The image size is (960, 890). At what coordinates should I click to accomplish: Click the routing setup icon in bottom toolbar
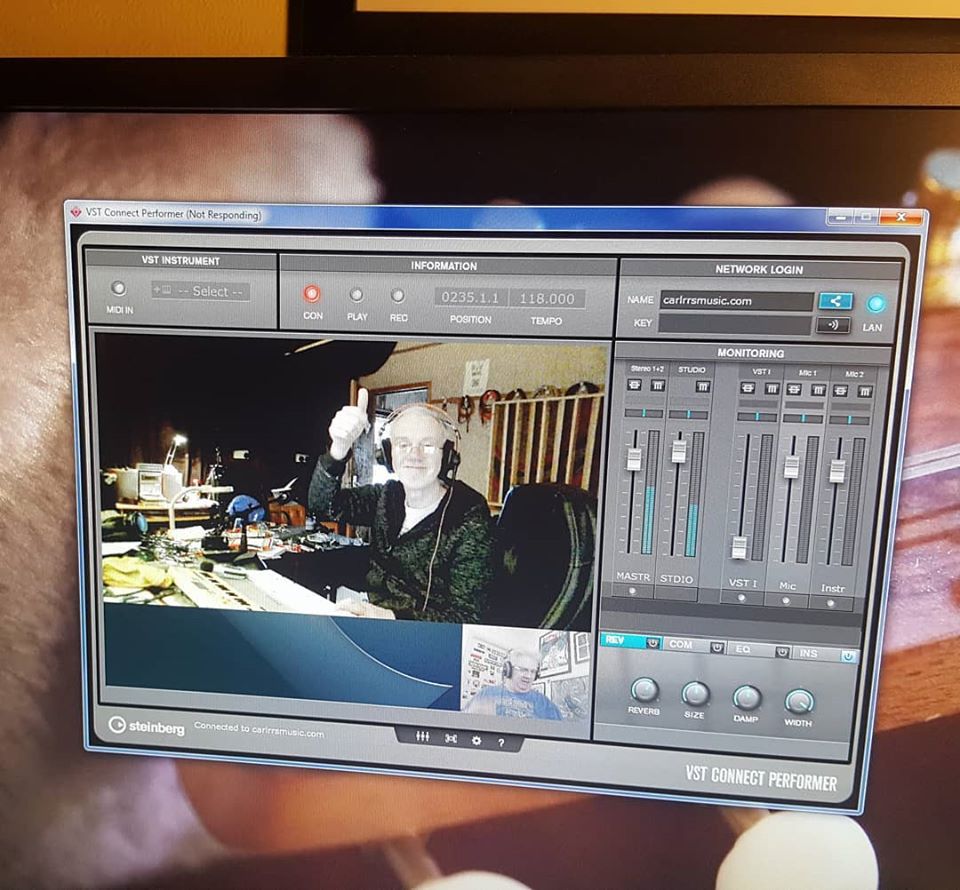click(451, 739)
